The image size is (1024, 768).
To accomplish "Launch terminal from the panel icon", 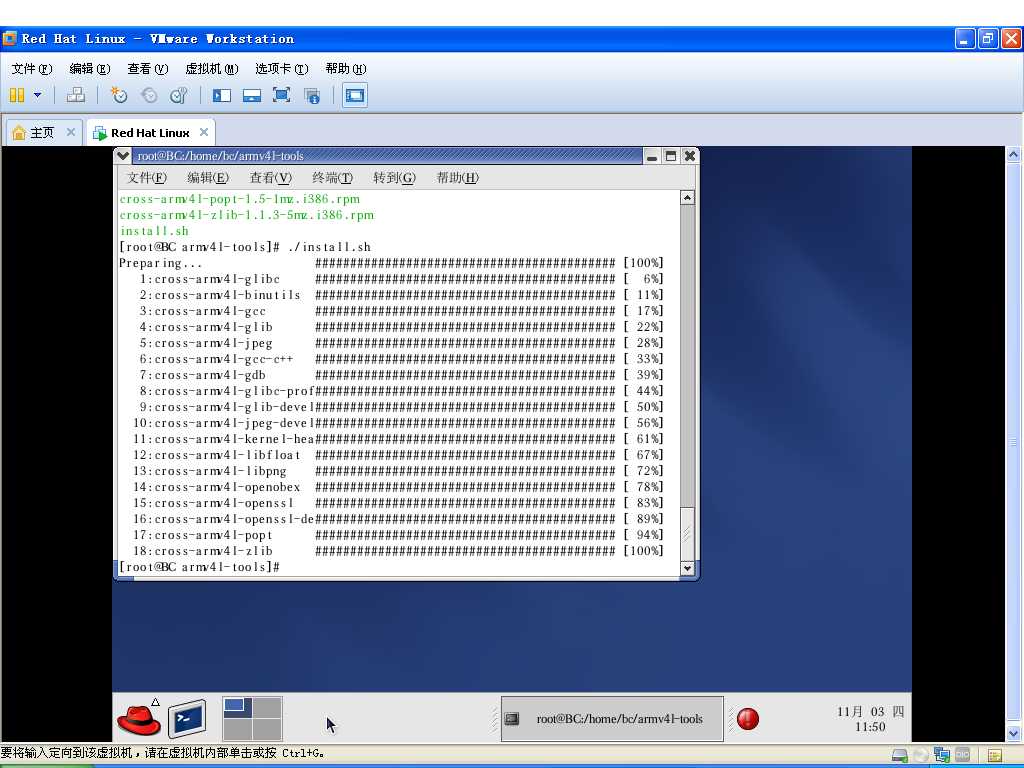I will click(187, 718).
